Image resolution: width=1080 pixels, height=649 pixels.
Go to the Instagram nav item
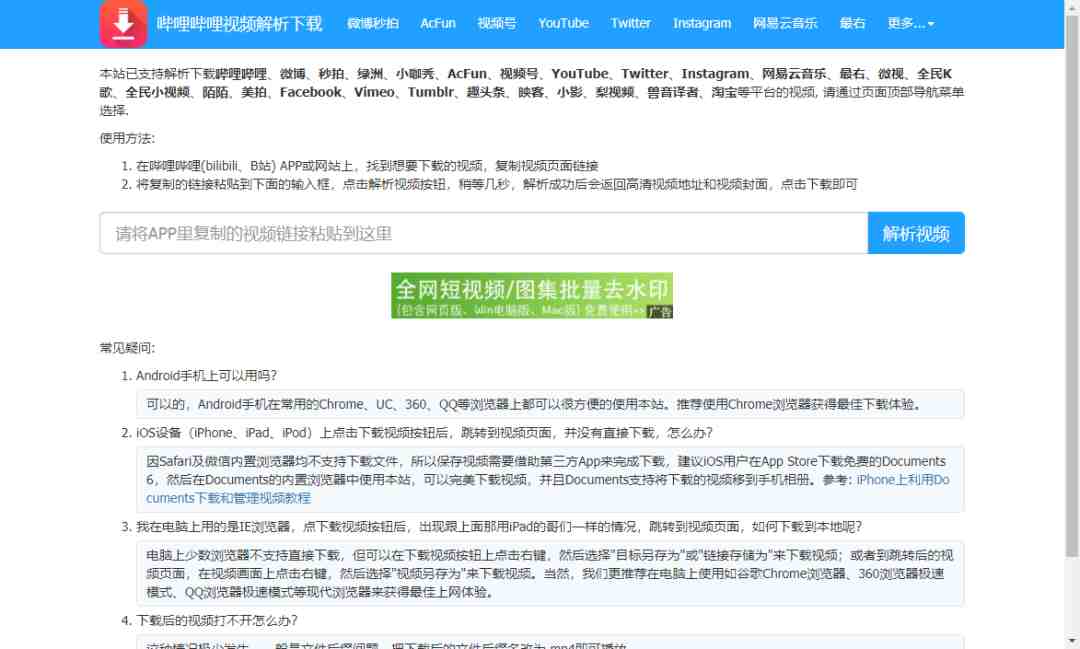(x=702, y=23)
